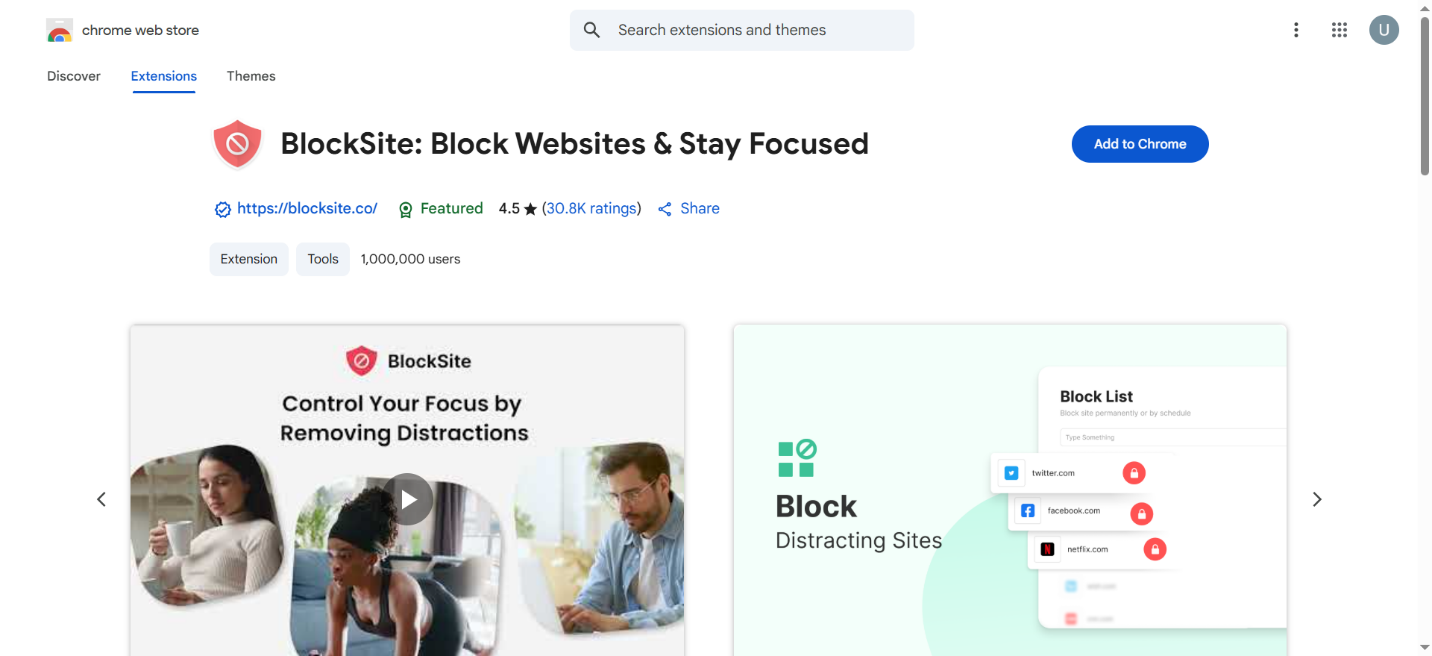Click the Featured badge icon
Screen dimensions: 1432x656
point(405,208)
